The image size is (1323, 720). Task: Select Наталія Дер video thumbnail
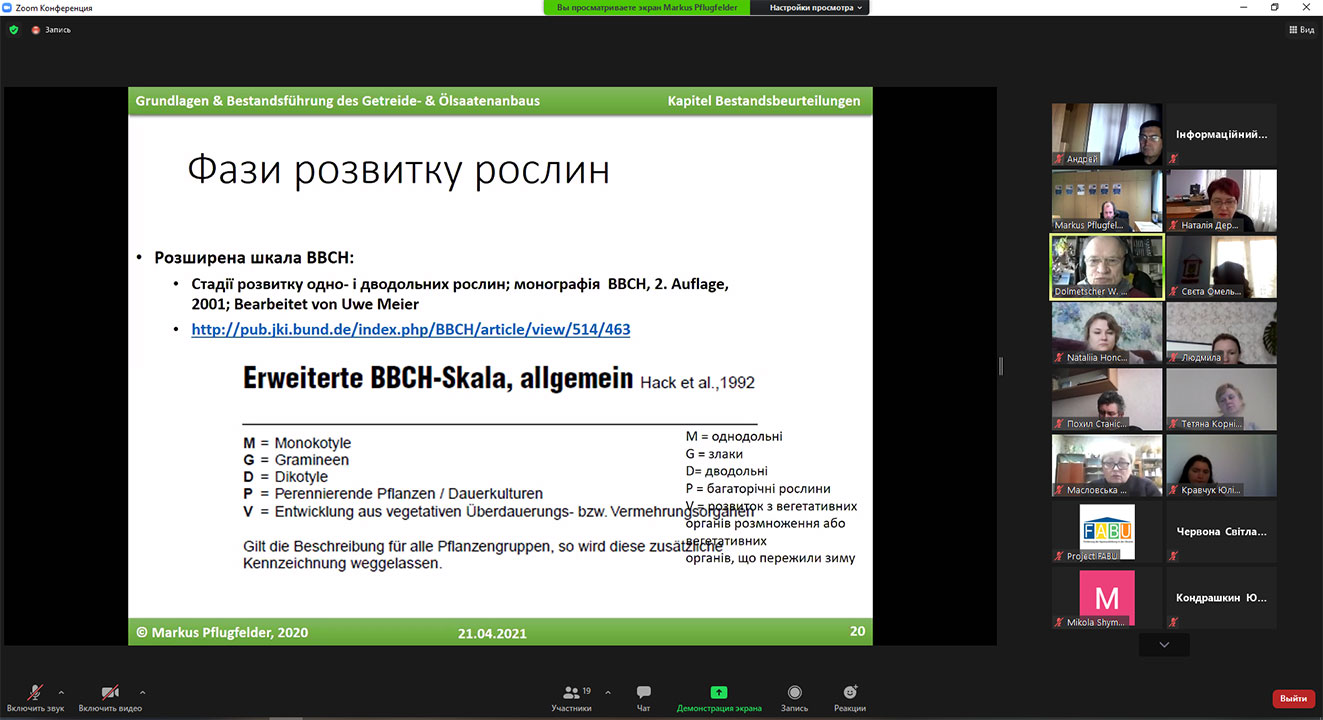point(1221,200)
